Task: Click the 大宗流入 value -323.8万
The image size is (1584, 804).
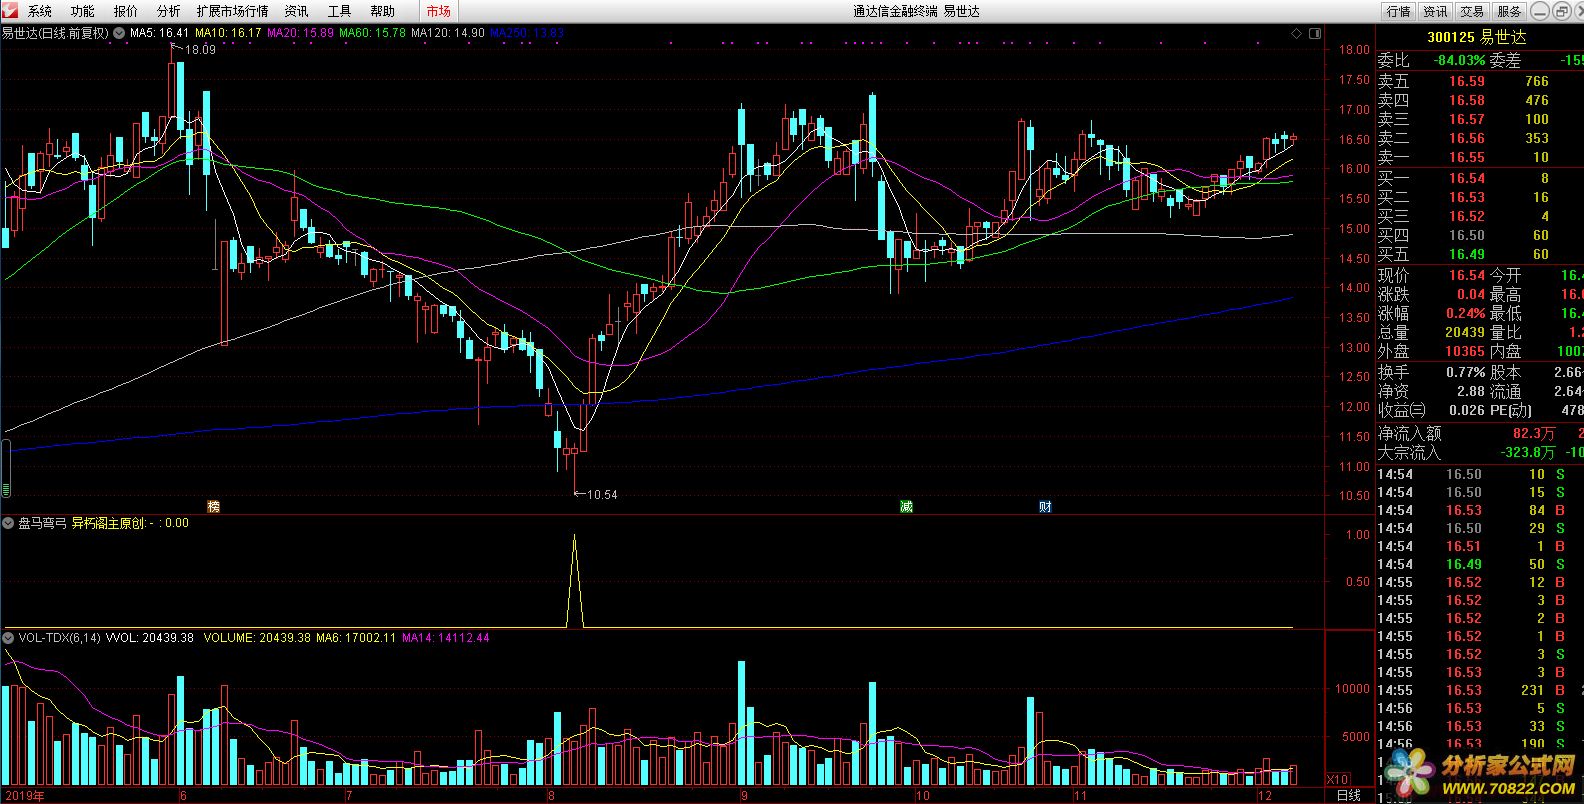Action: click(1528, 452)
